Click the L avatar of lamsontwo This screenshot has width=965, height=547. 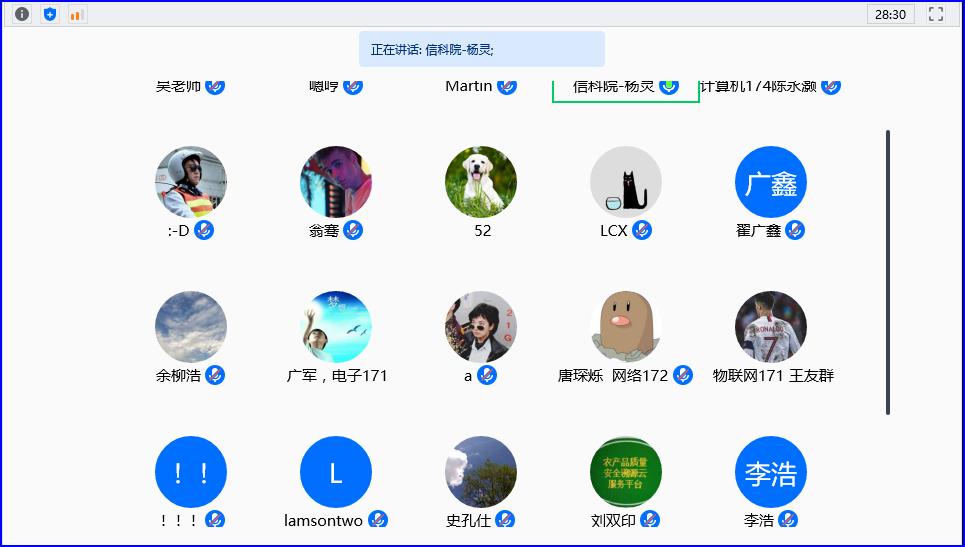336,473
